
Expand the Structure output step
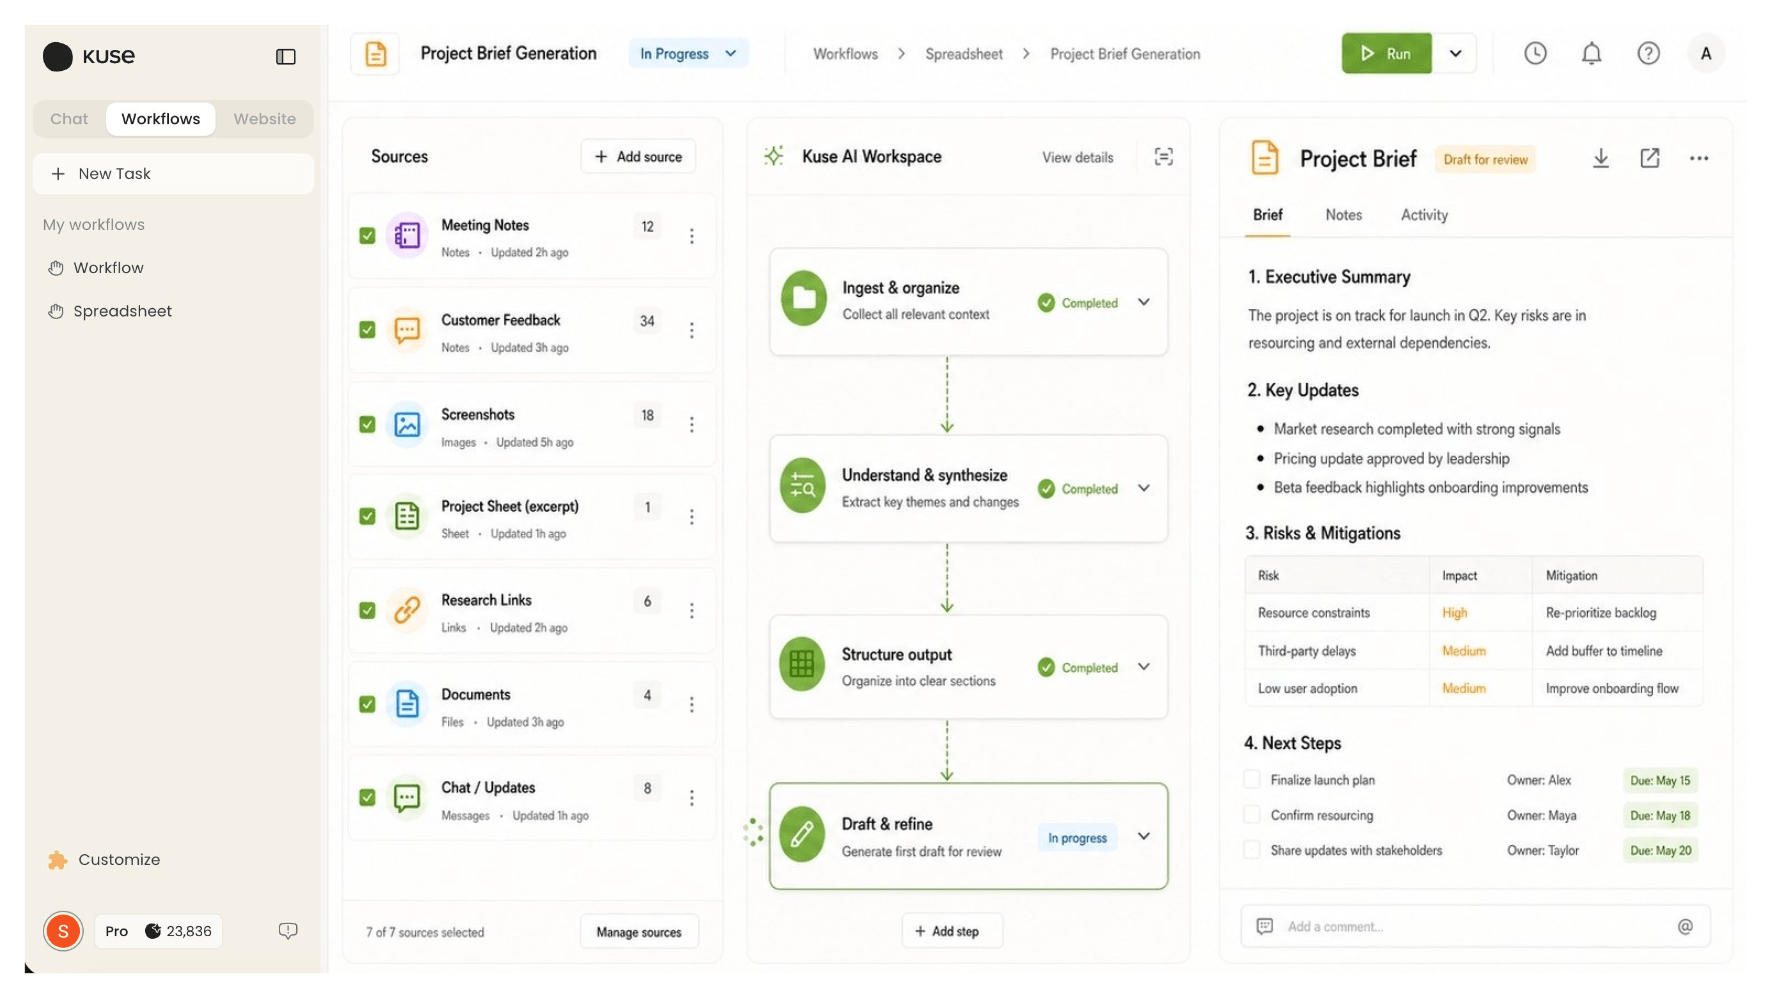click(1144, 667)
